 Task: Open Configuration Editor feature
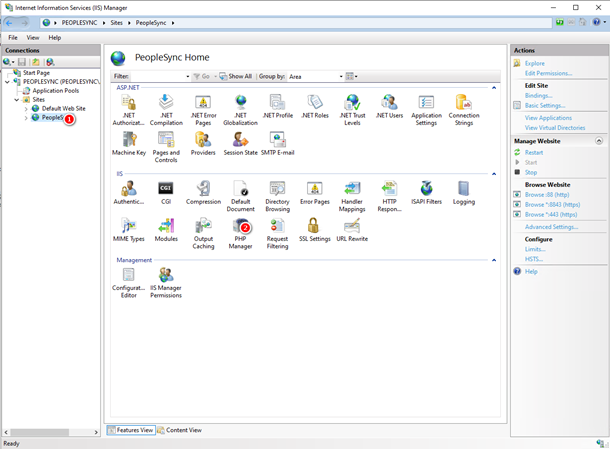pyautogui.click(x=128, y=282)
